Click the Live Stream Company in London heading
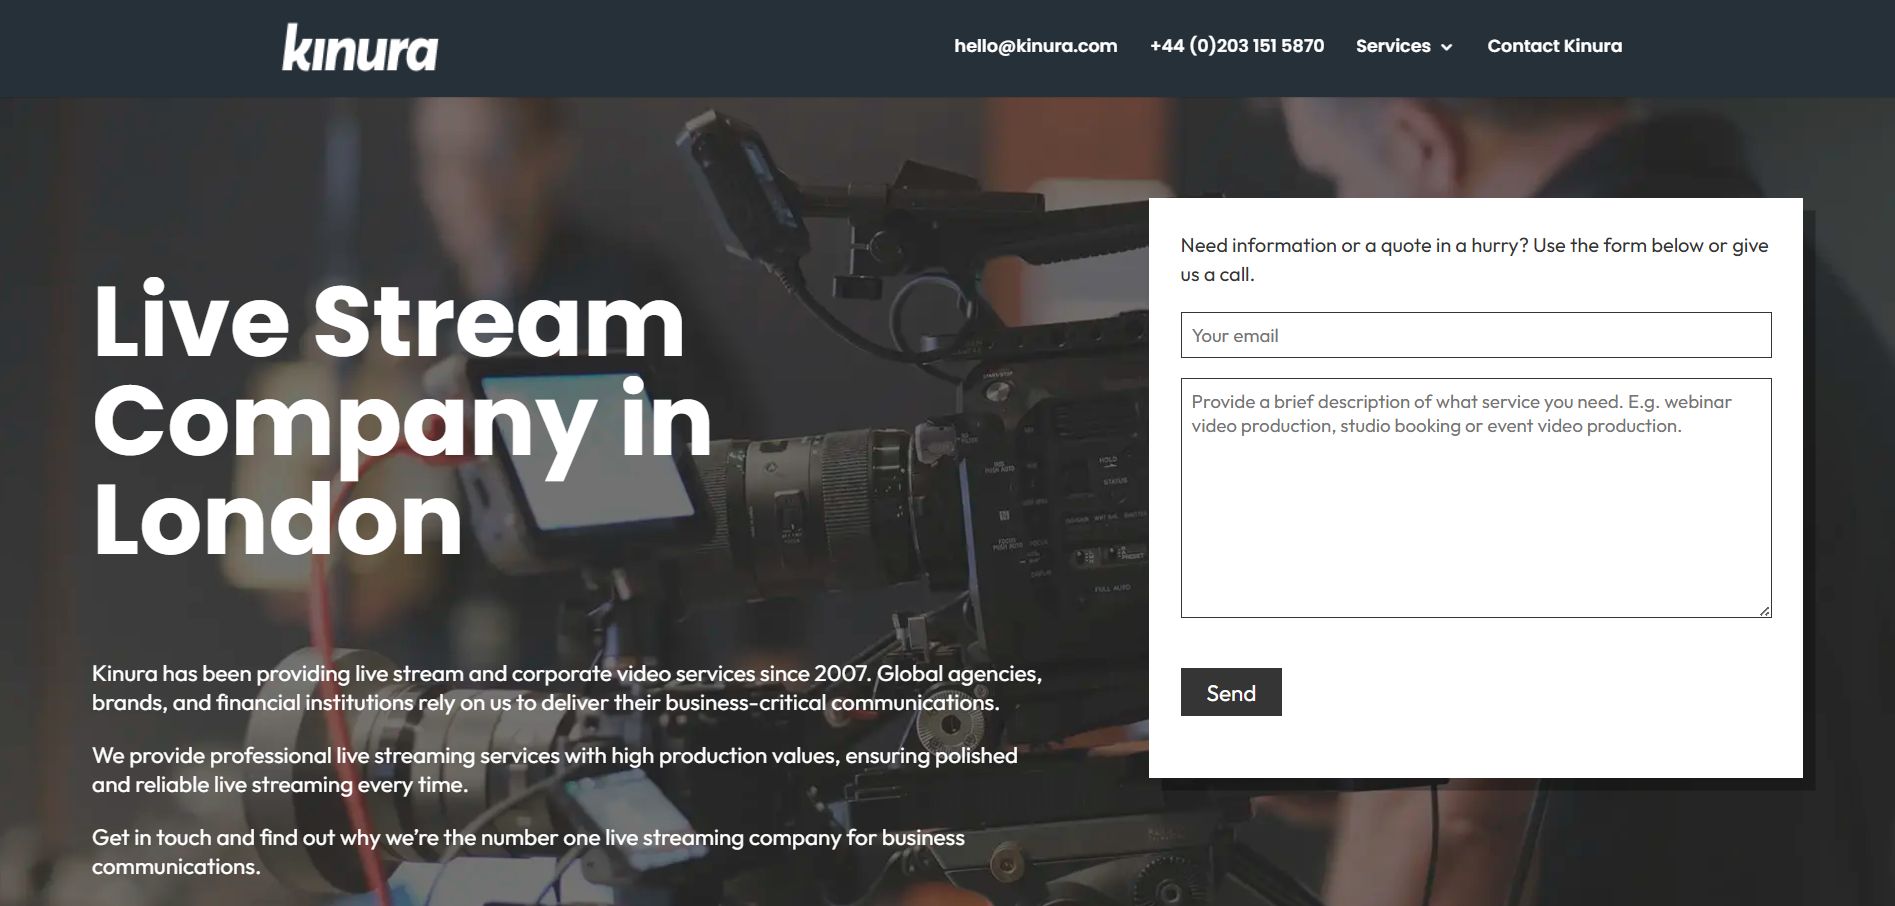This screenshot has width=1895, height=906. (x=400, y=420)
